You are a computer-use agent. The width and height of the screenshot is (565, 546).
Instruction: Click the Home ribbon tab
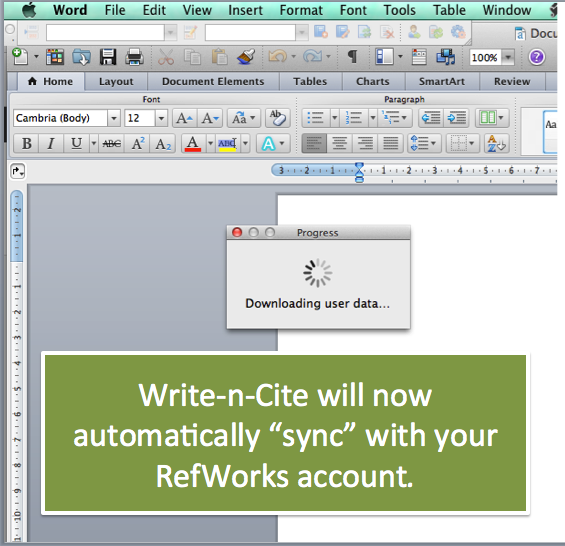click(x=50, y=81)
